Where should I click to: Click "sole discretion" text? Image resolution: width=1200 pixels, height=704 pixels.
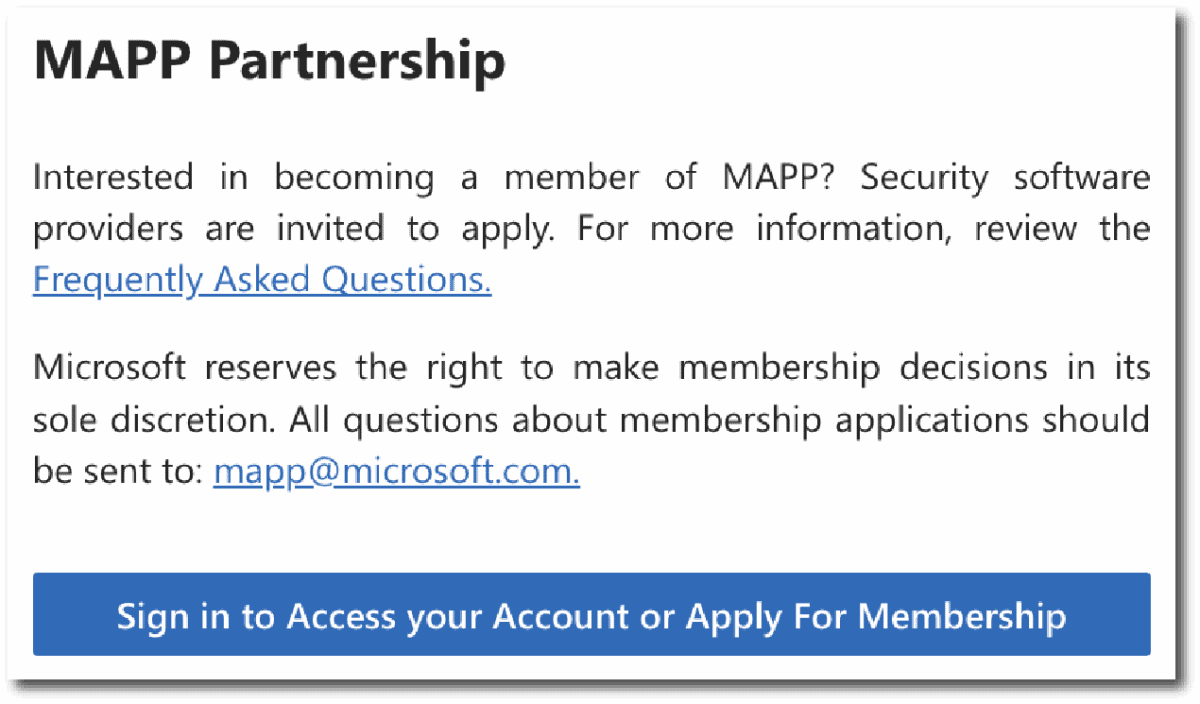(150, 419)
